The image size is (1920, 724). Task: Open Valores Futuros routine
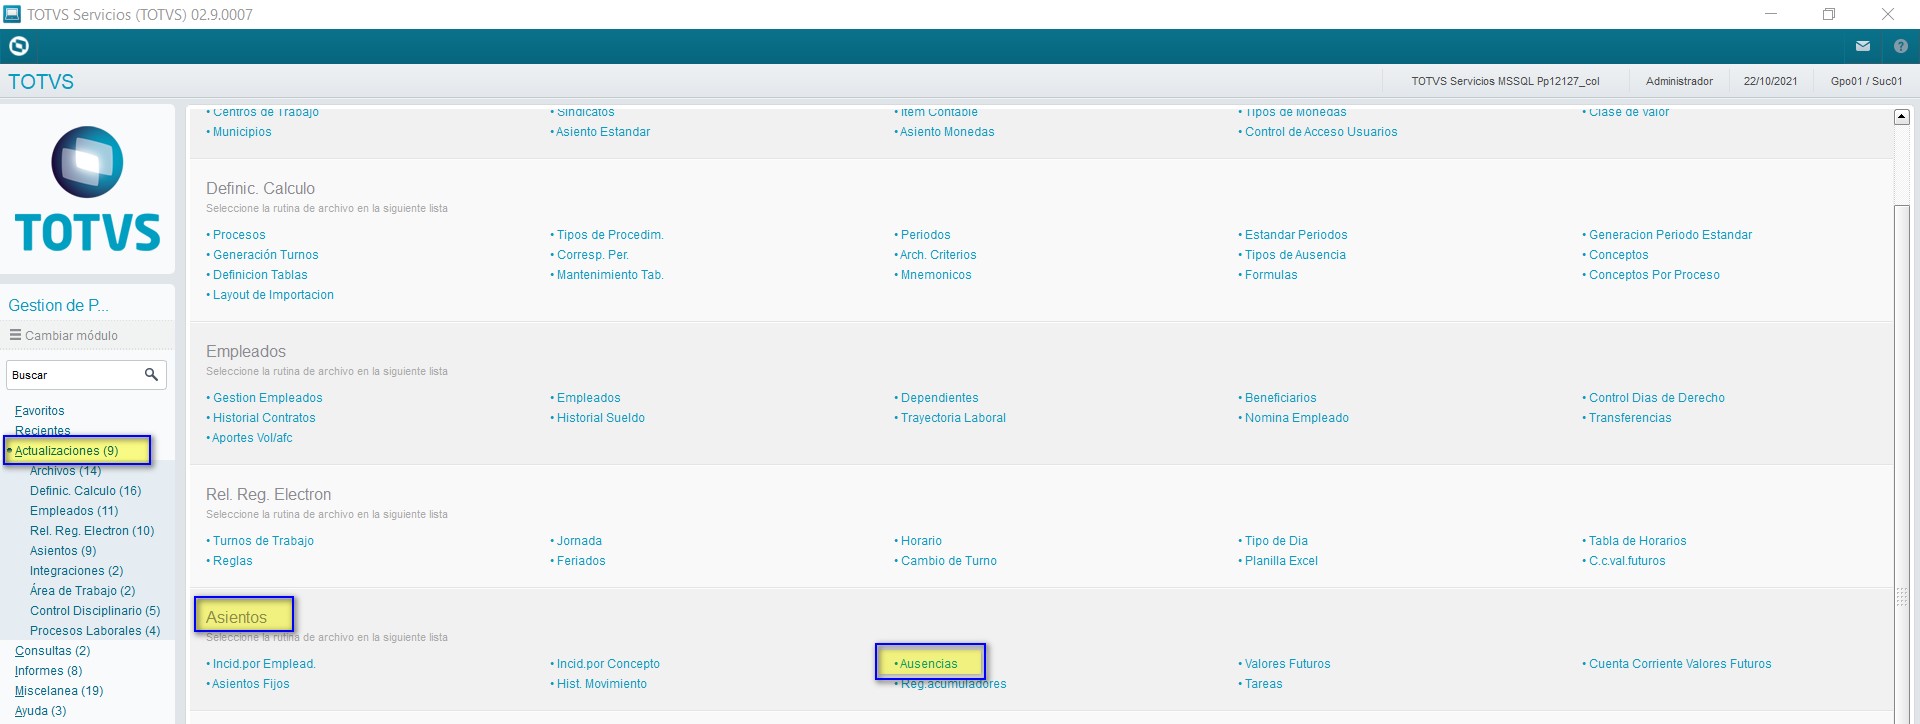coord(1287,664)
